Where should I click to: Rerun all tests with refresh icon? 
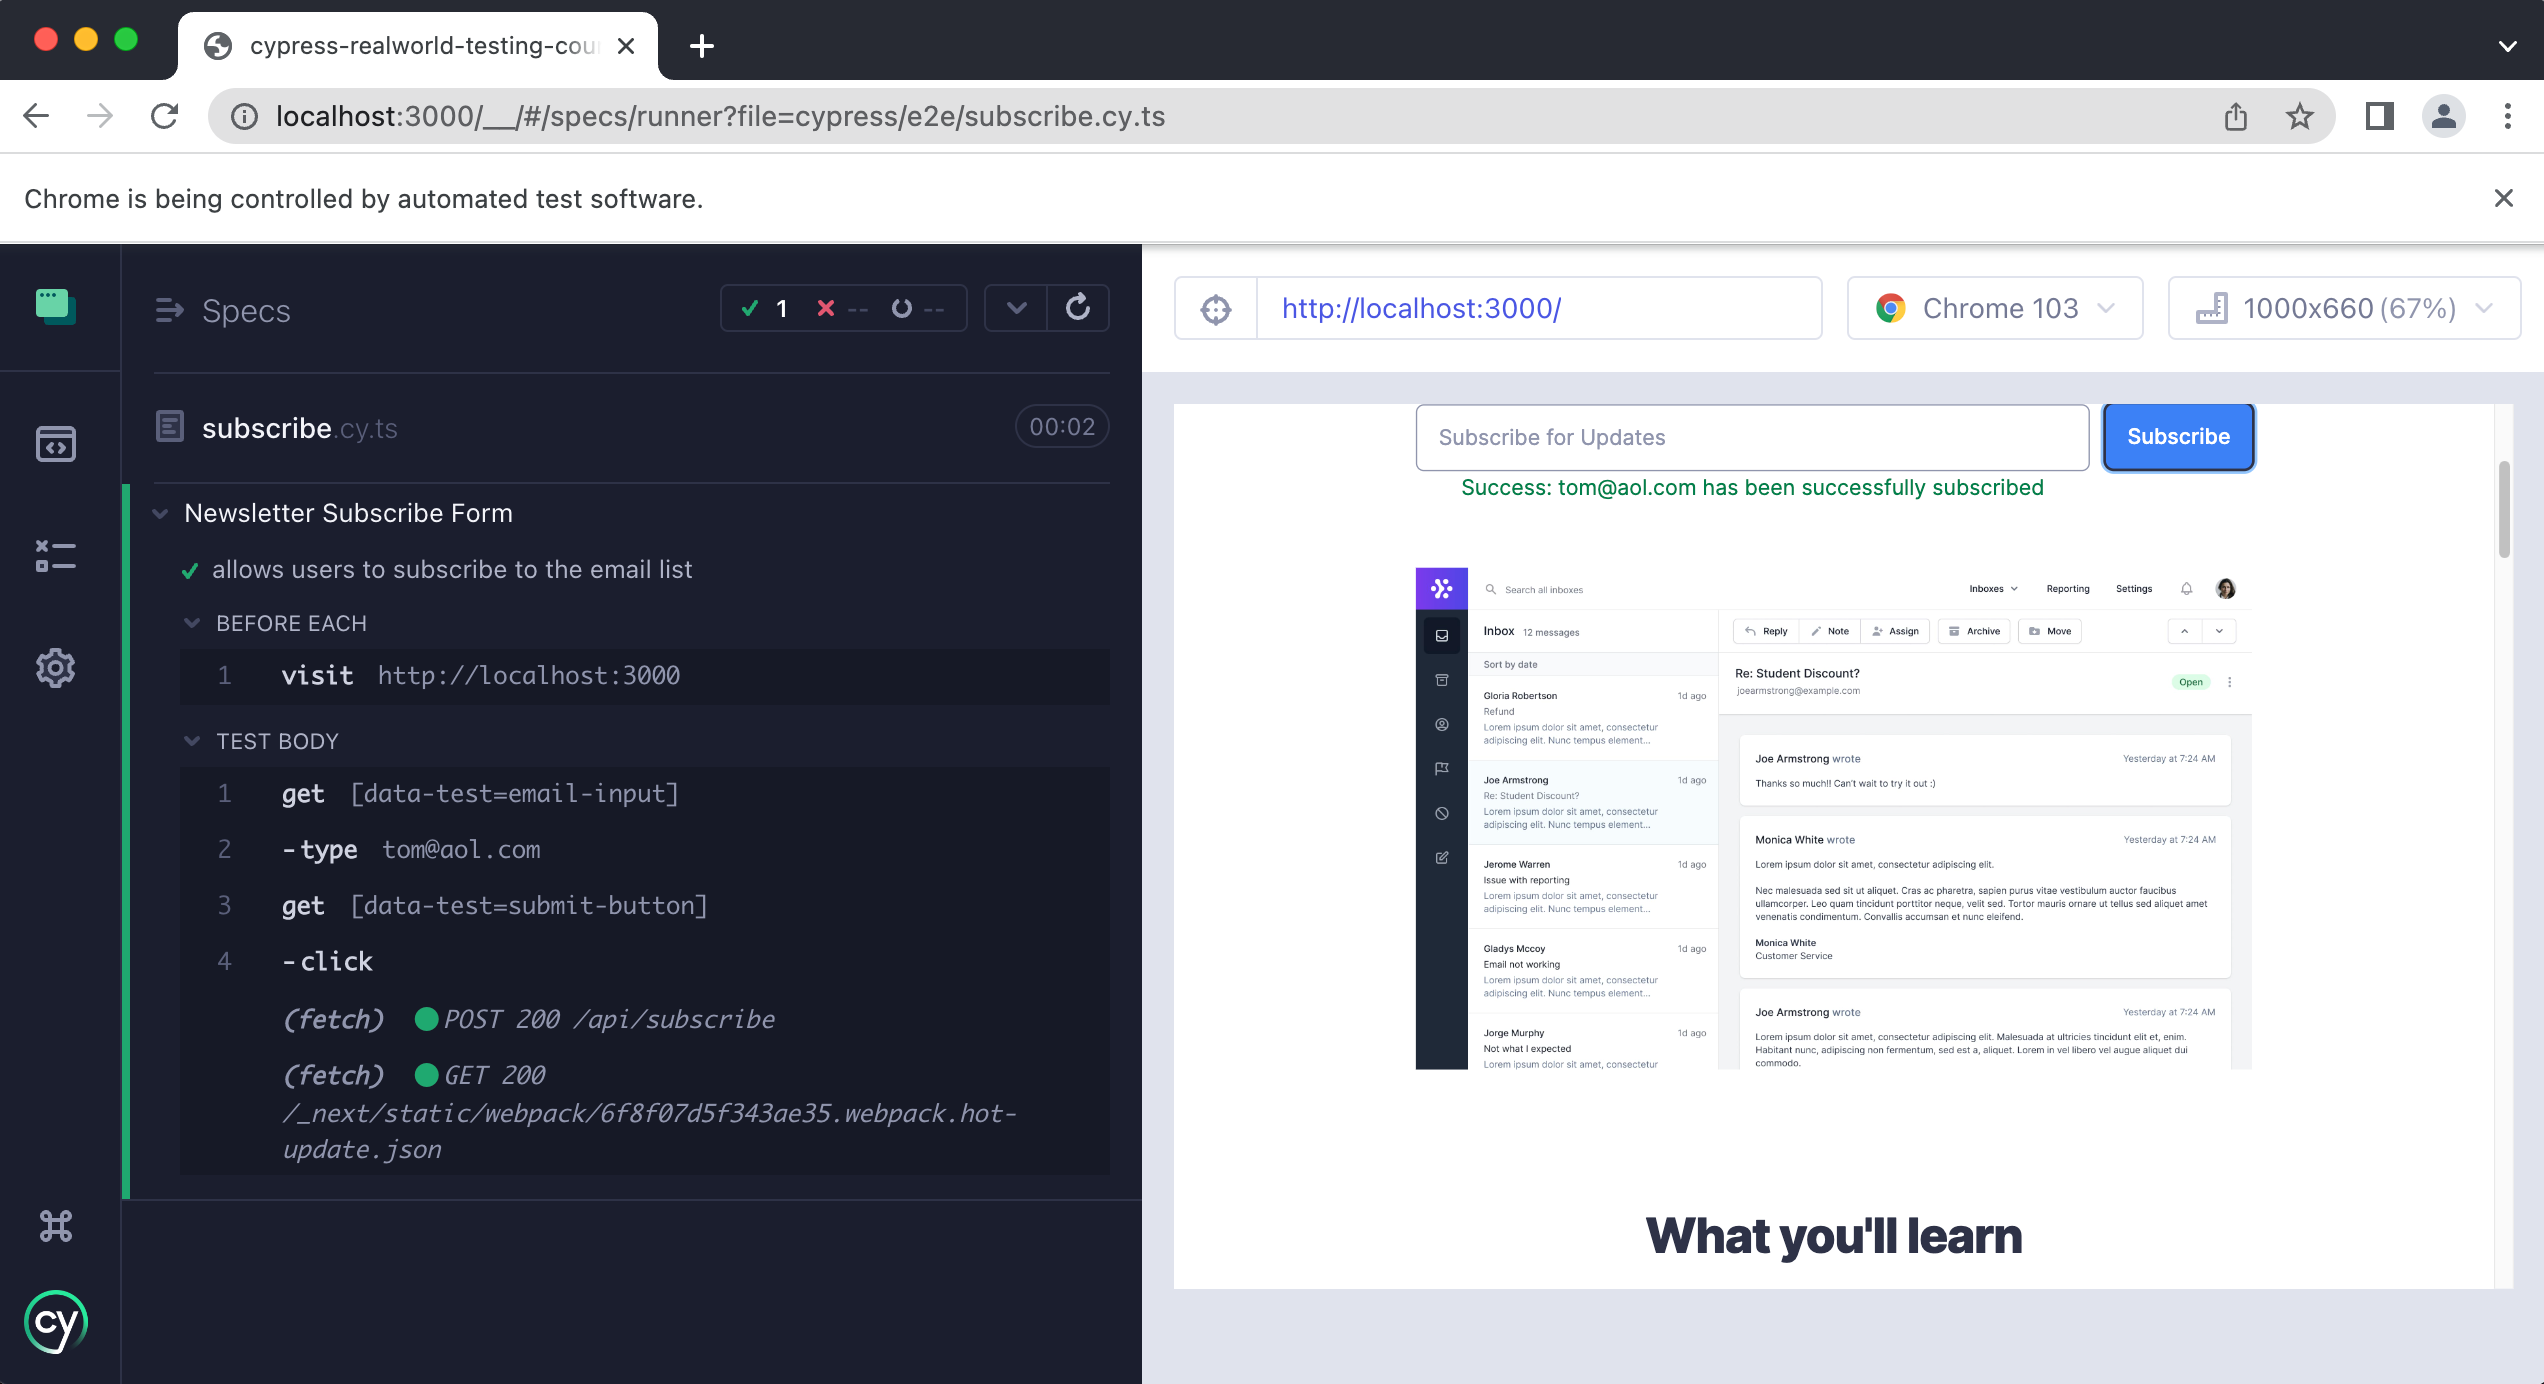(x=1078, y=308)
